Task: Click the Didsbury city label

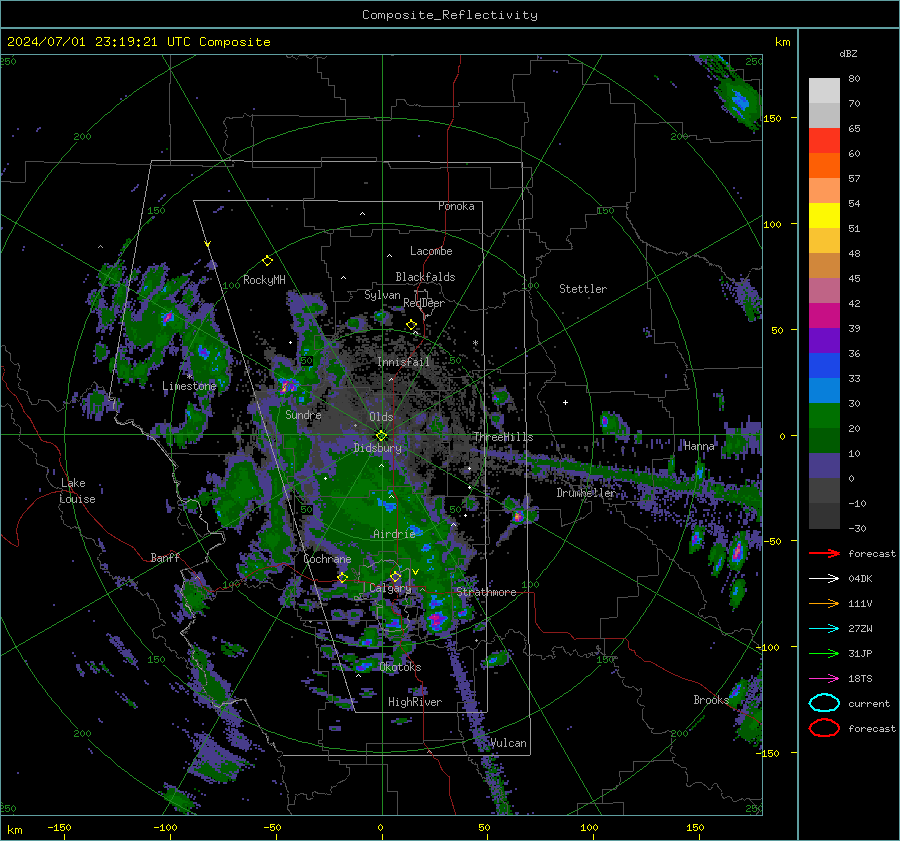Action: coord(377,448)
